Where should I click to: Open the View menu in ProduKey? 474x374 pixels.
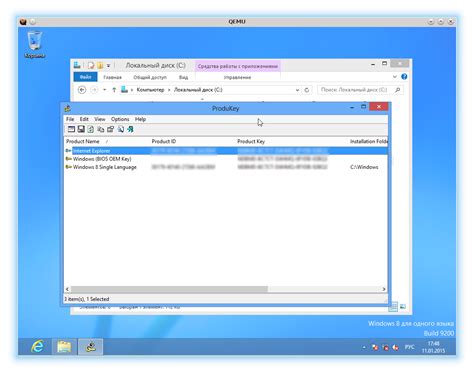100,119
